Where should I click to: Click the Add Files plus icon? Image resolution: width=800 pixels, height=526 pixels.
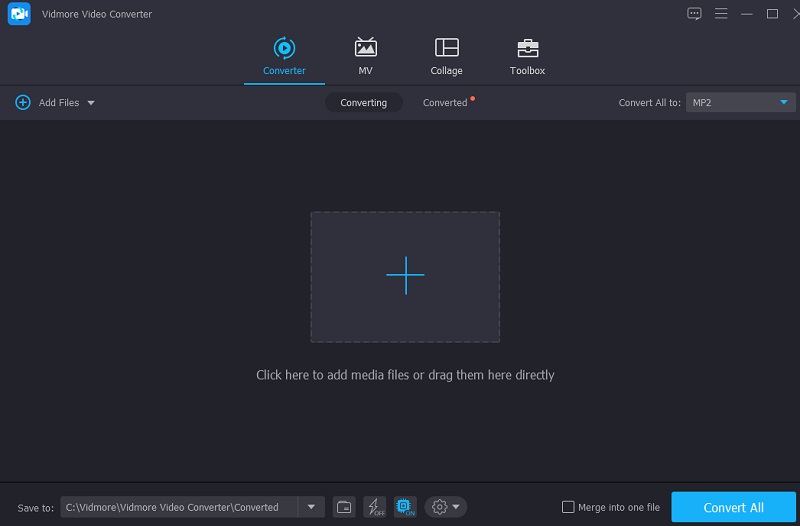[23, 103]
